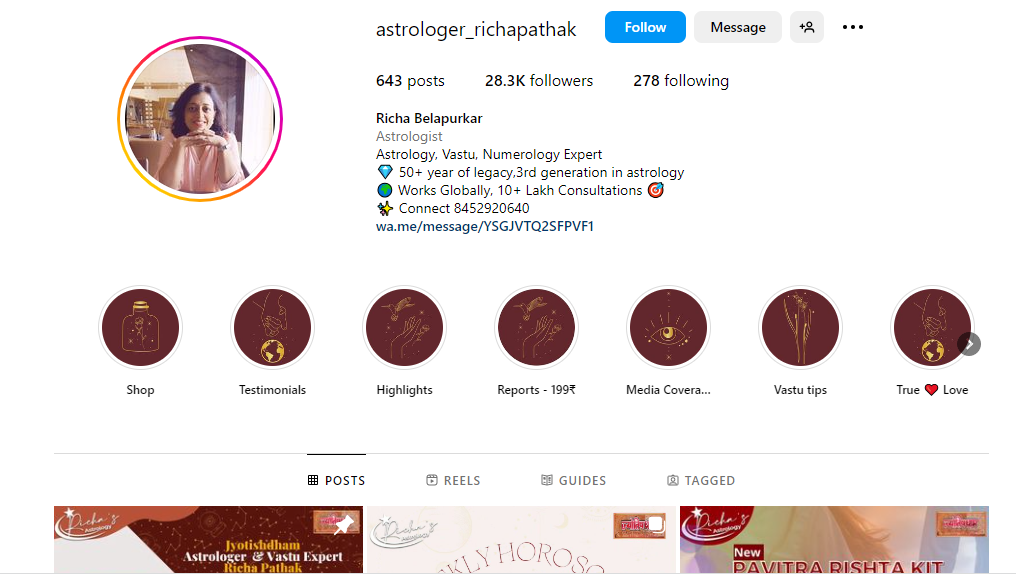Image resolution: width=1016 pixels, height=574 pixels.
Task: Follow astrologer_richapathak
Action: tap(645, 27)
